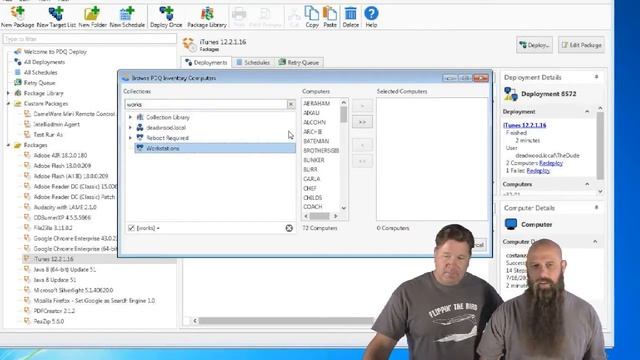This screenshot has height=360, width=640.
Task: Select the PeaZip 5.5.0 package
Action: pos(49,321)
